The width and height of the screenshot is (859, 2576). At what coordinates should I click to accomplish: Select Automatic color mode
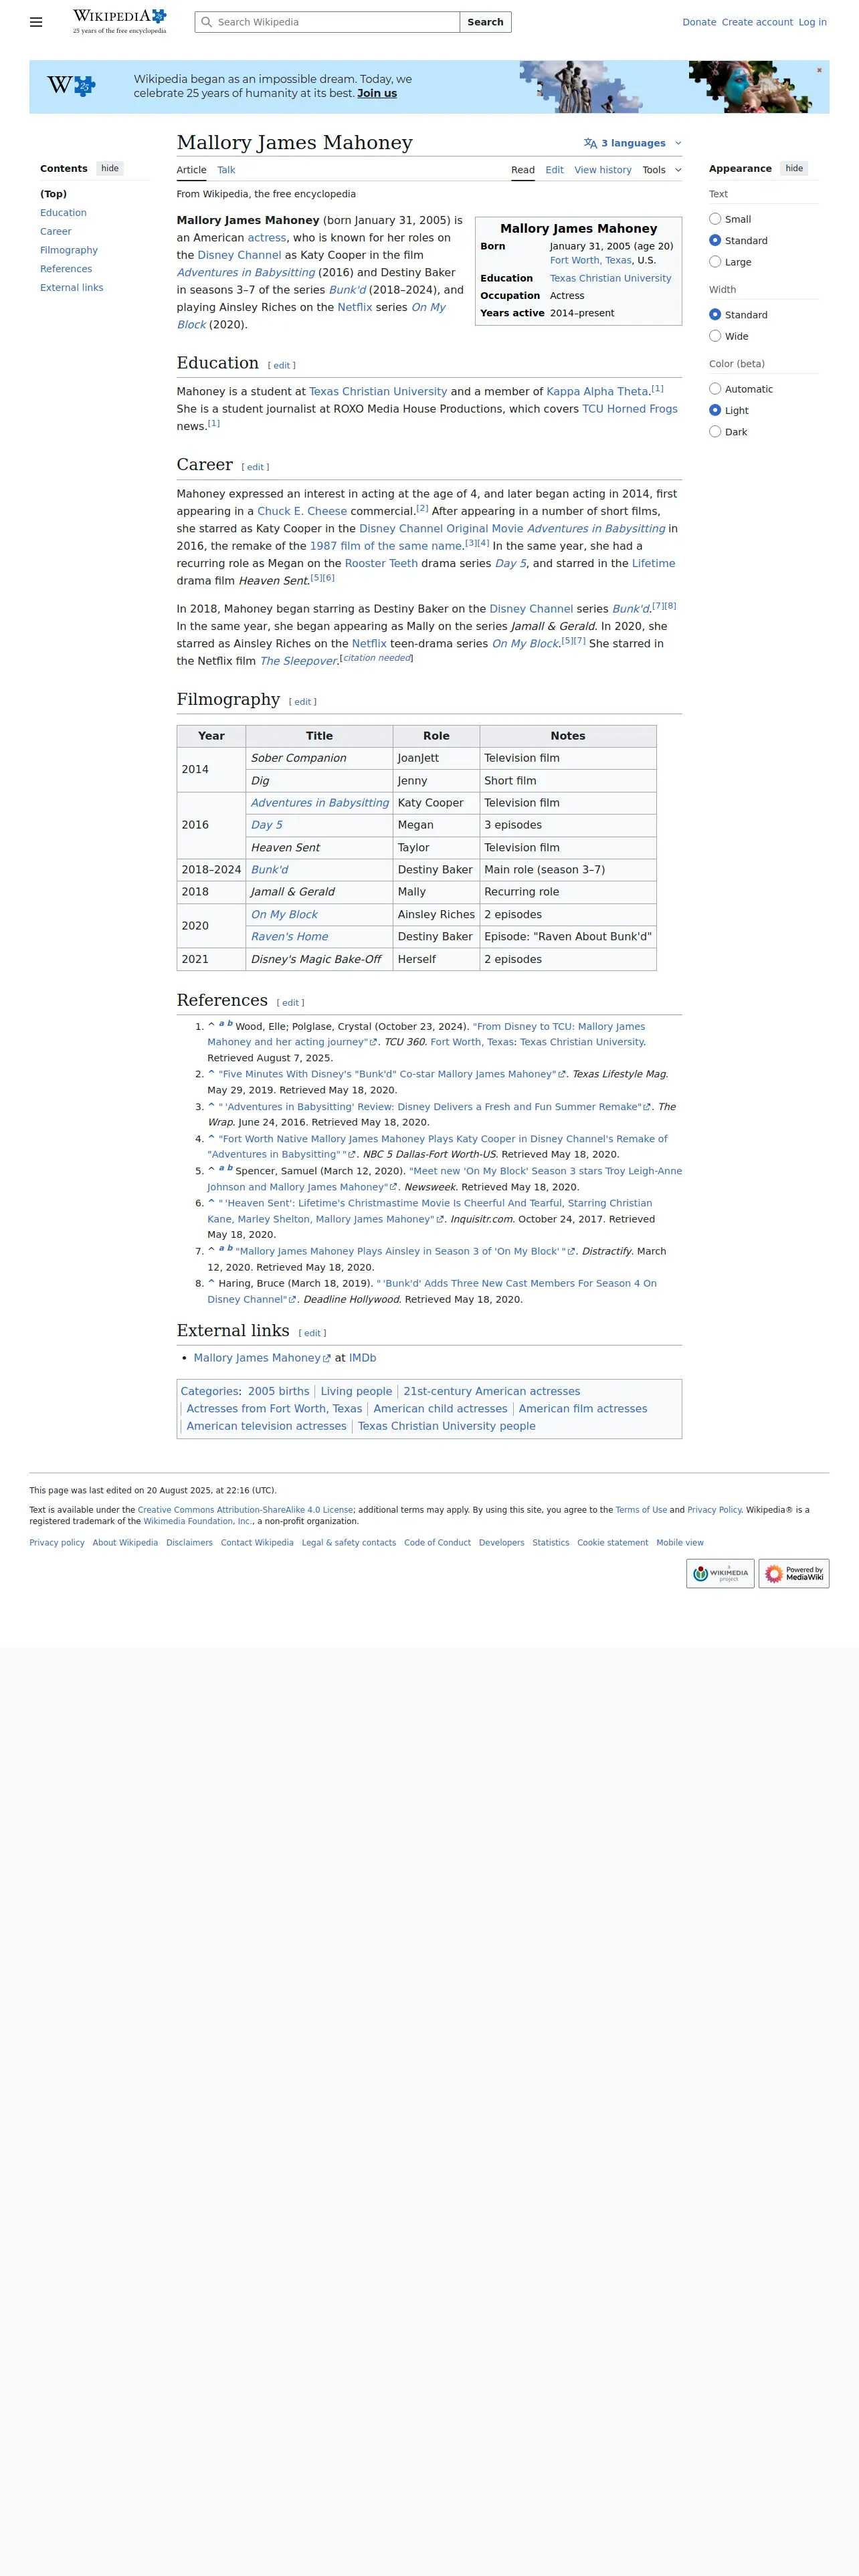pos(715,389)
